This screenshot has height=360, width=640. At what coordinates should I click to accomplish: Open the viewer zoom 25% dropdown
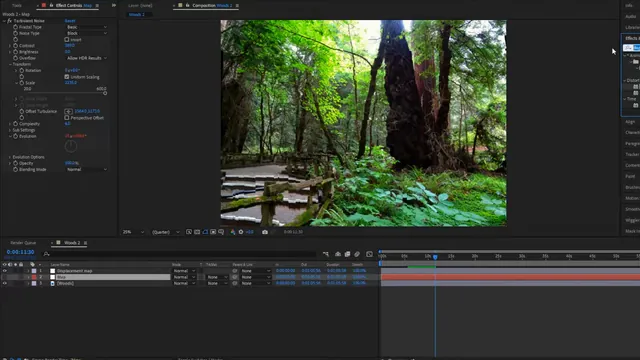(x=133, y=232)
